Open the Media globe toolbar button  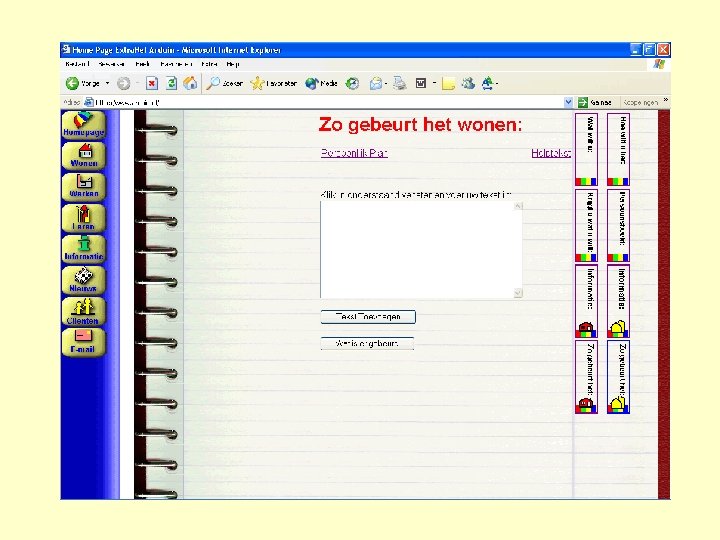(321, 83)
